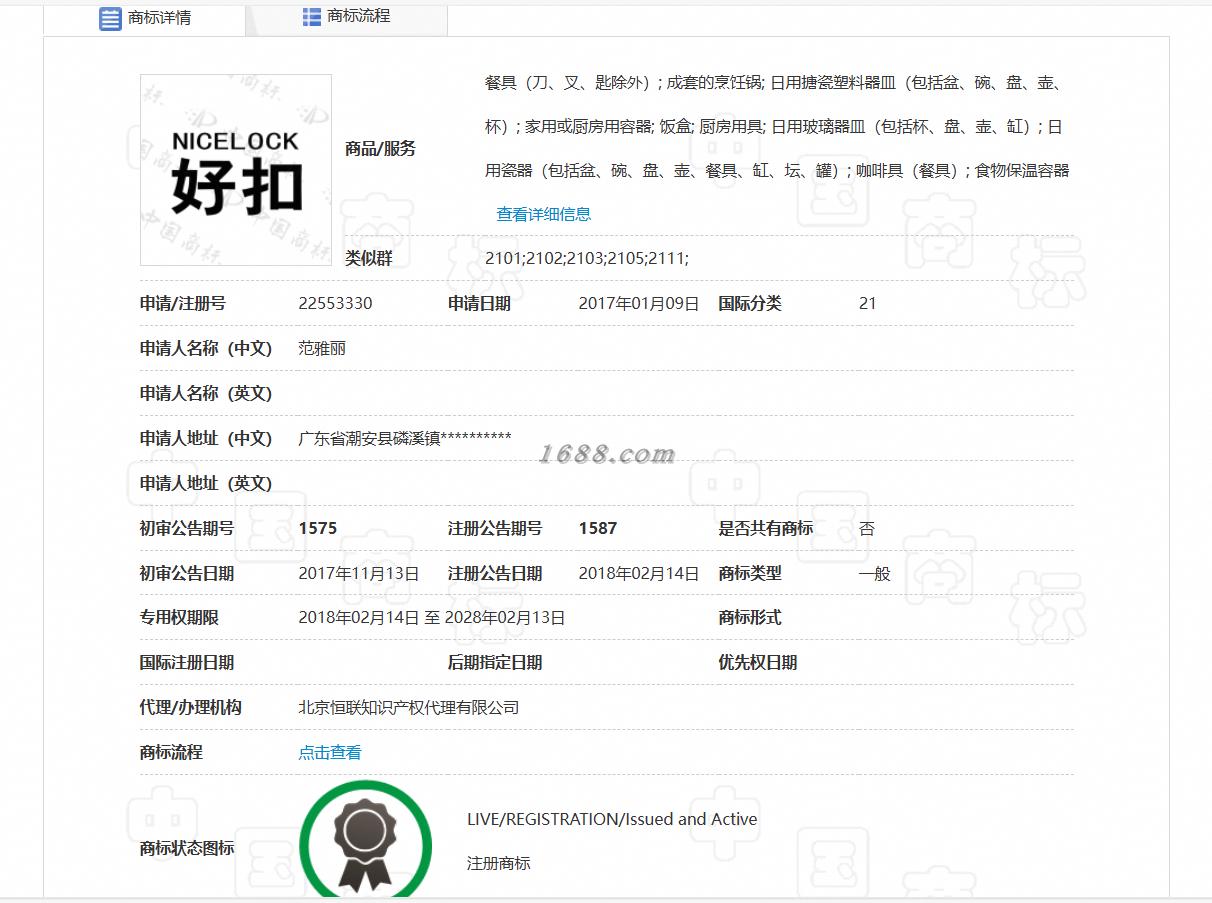Image resolution: width=1212 pixels, height=903 pixels.
Task: Click the 优先权日期 label
Action: (x=758, y=663)
